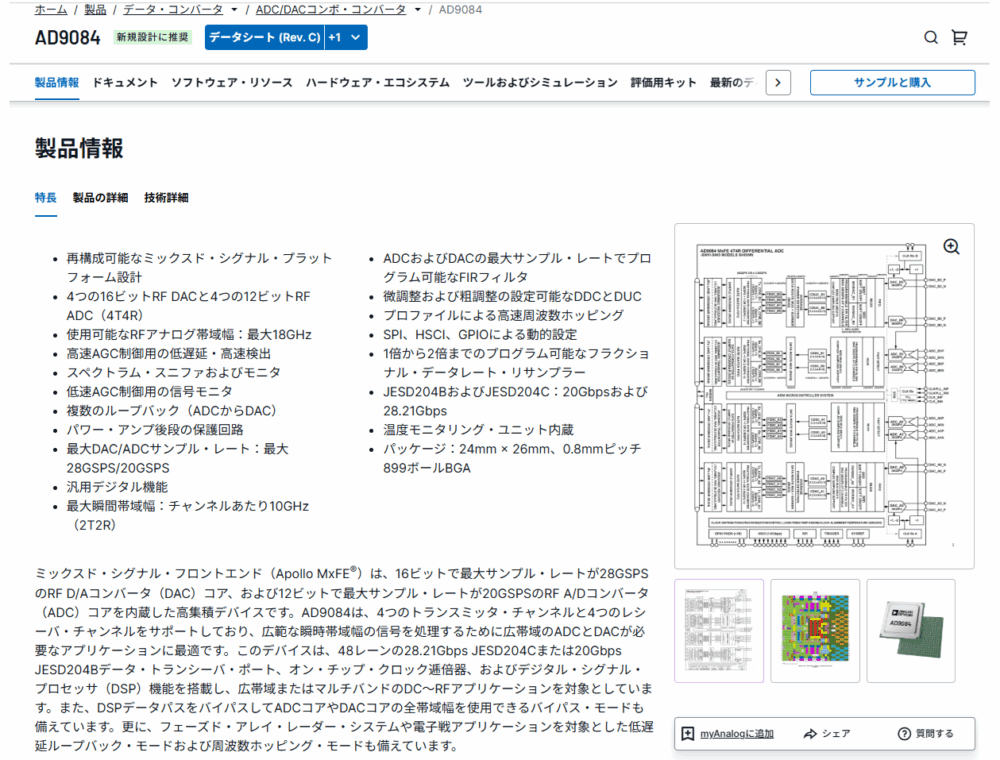The width and height of the screenshot is (1000, 760).
Task: Zoom the block diagram with magnifier icon
Action: 951,247
